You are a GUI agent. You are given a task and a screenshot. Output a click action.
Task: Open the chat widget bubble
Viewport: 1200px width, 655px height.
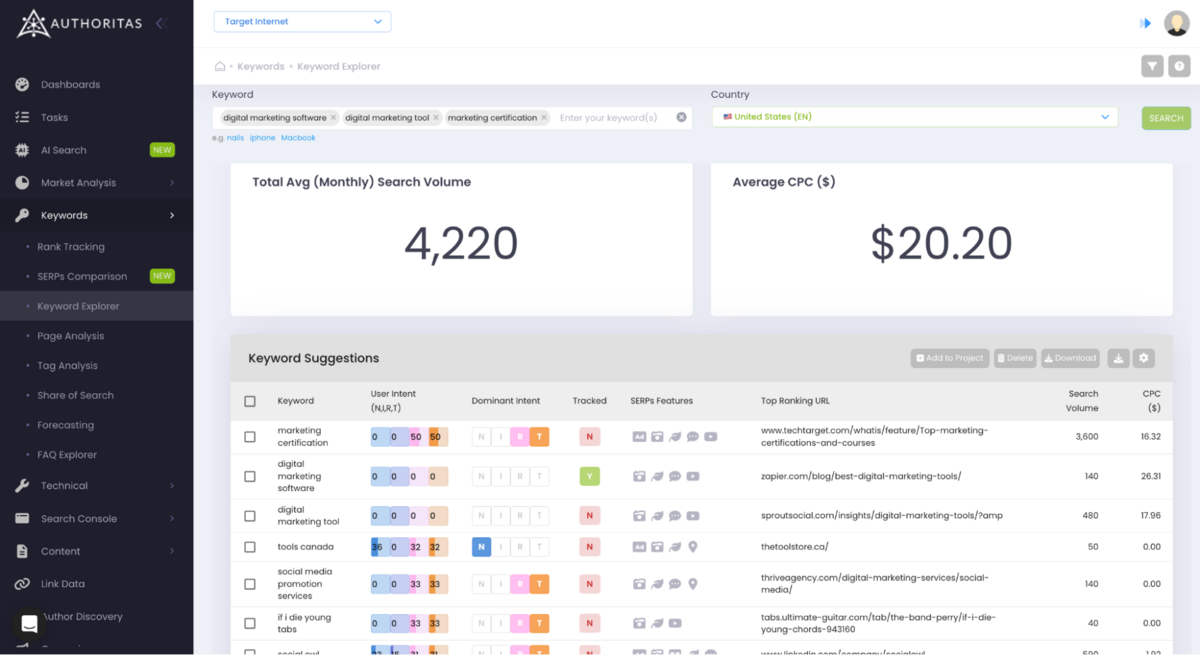(29, 624)
